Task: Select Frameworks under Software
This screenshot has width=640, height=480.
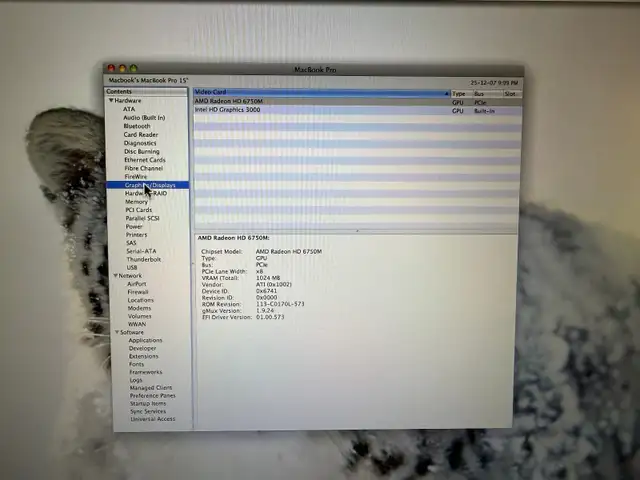Action: (146, 372)
